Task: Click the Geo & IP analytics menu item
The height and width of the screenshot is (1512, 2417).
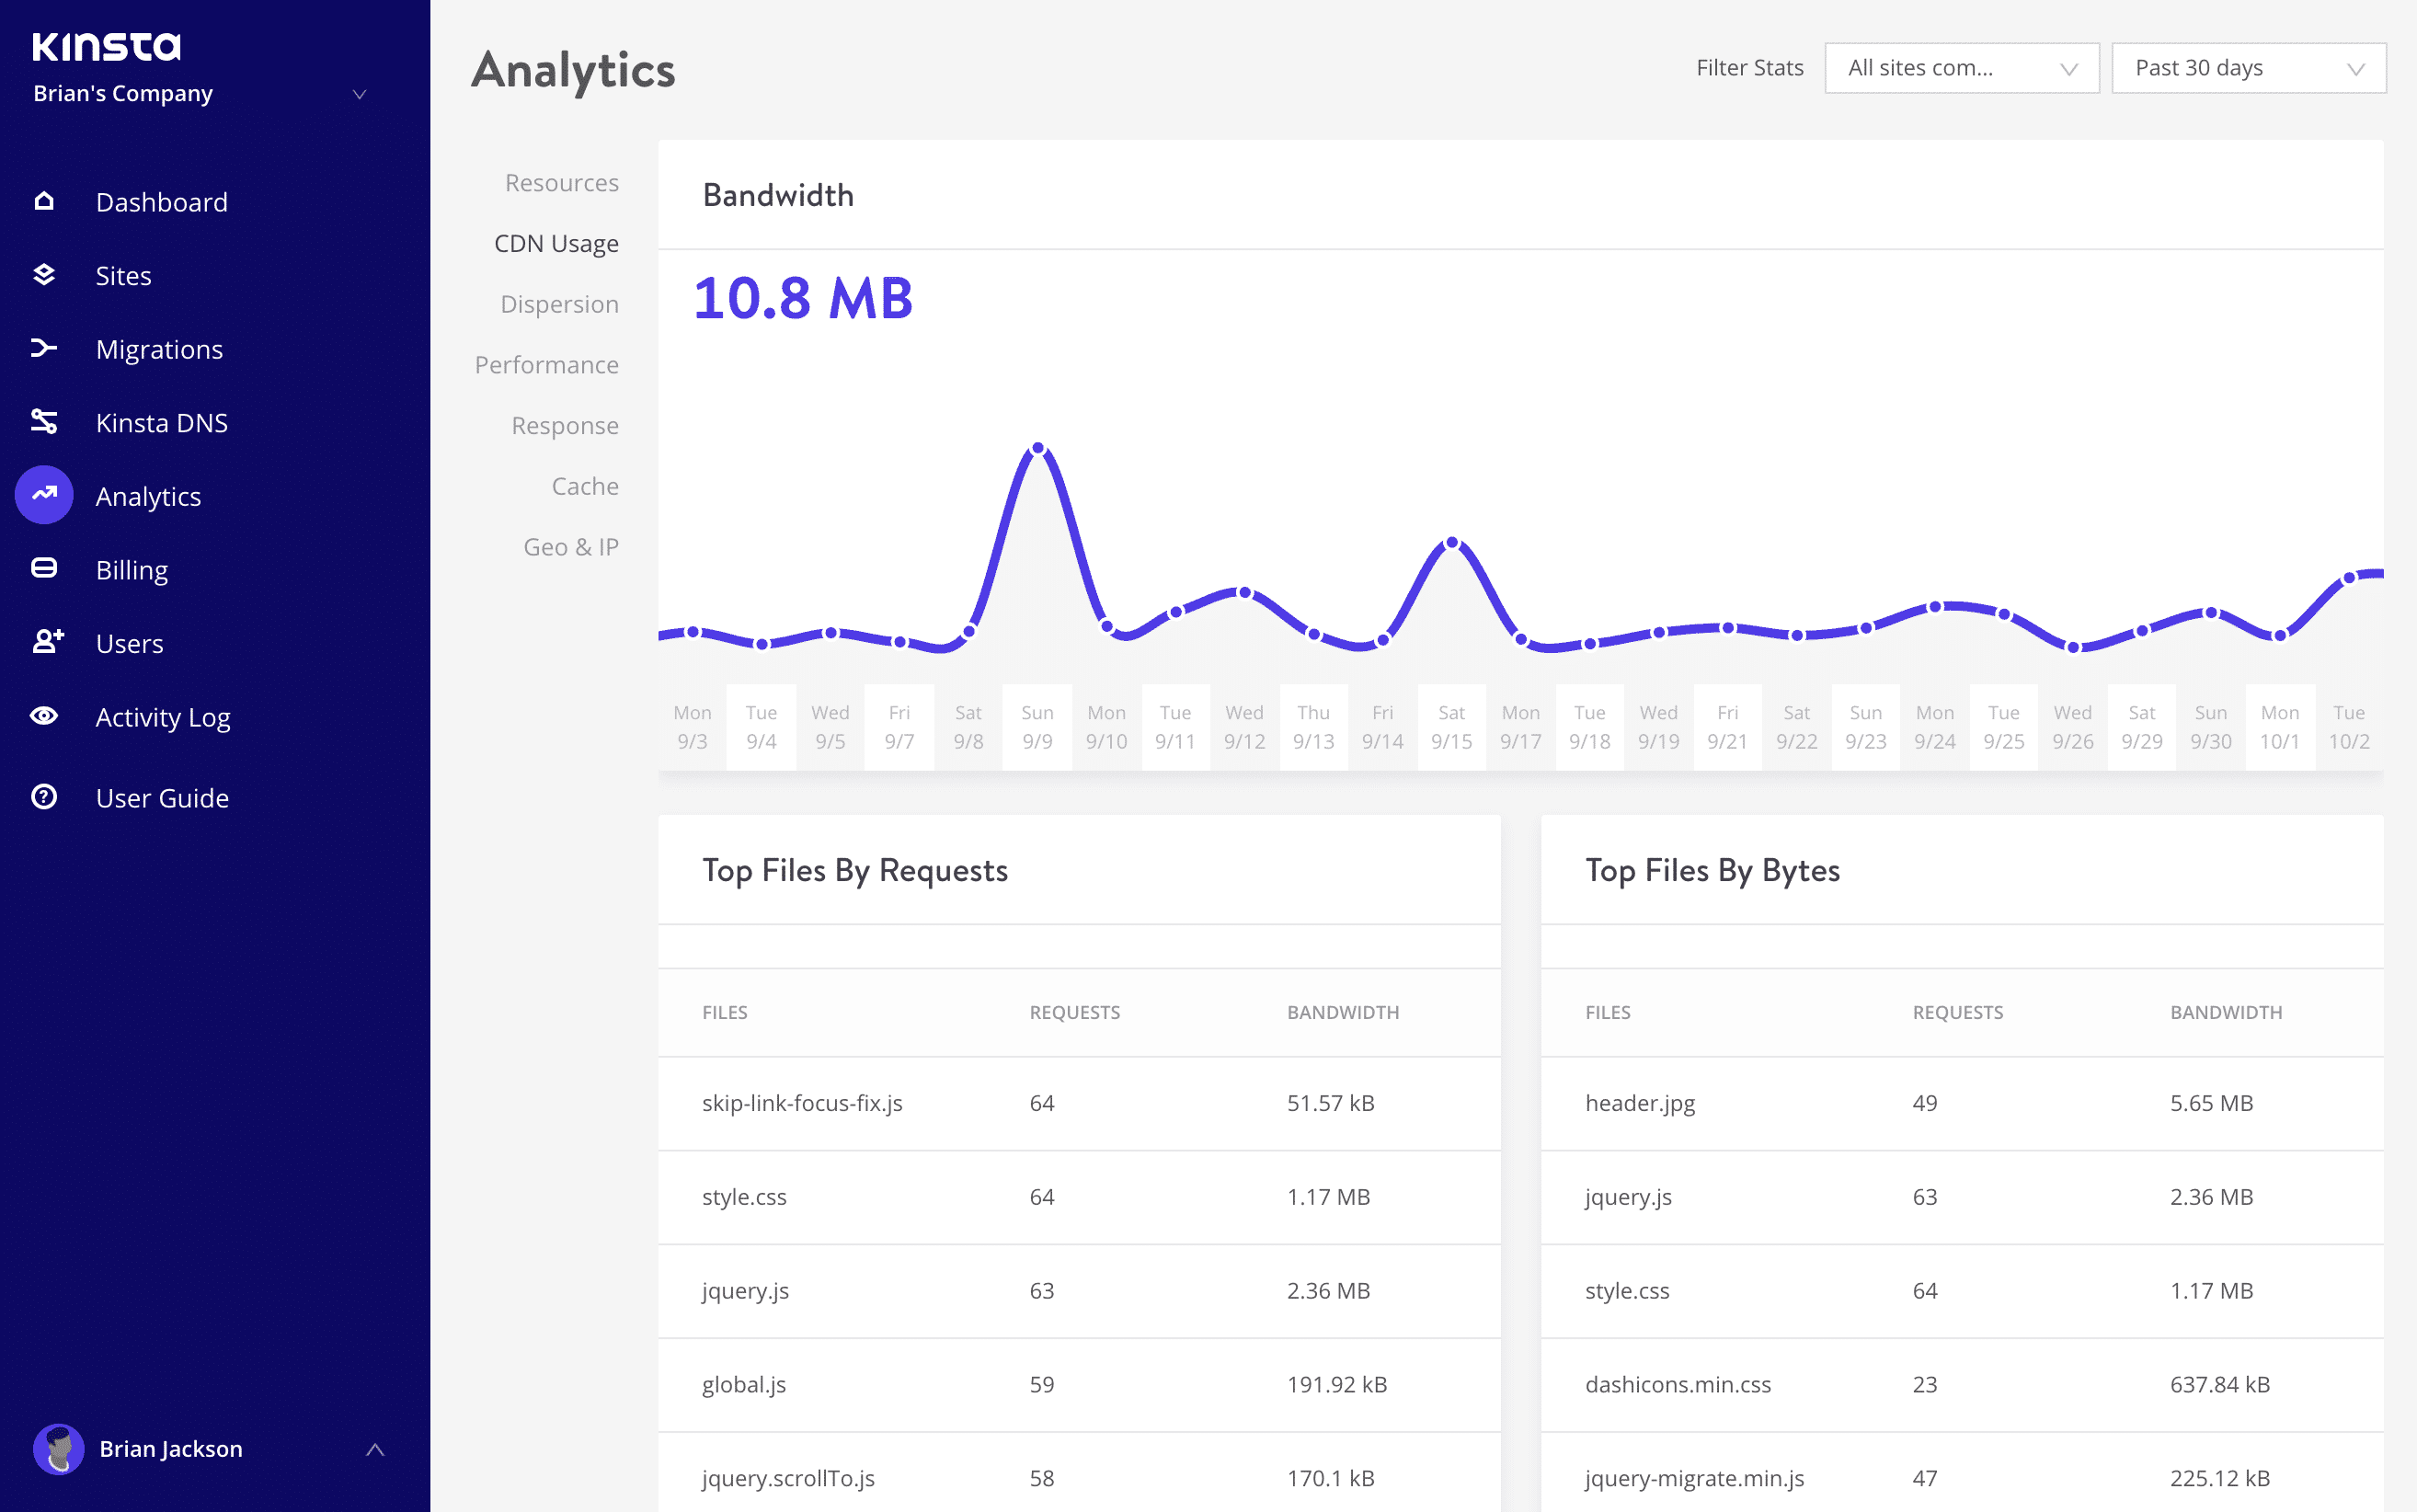Action: pos(571,545)
